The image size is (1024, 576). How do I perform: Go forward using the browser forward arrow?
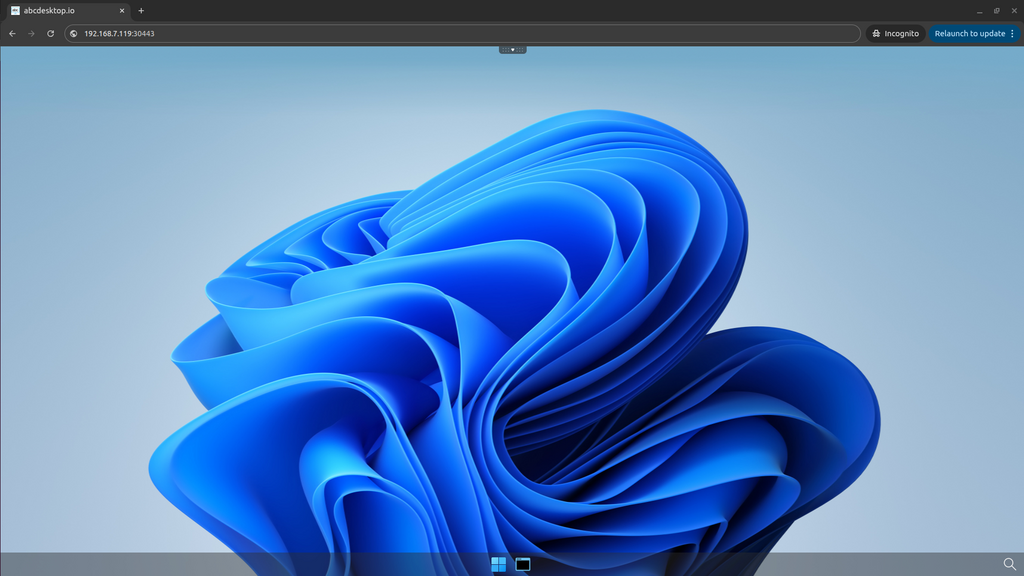[x=31, y=33]
